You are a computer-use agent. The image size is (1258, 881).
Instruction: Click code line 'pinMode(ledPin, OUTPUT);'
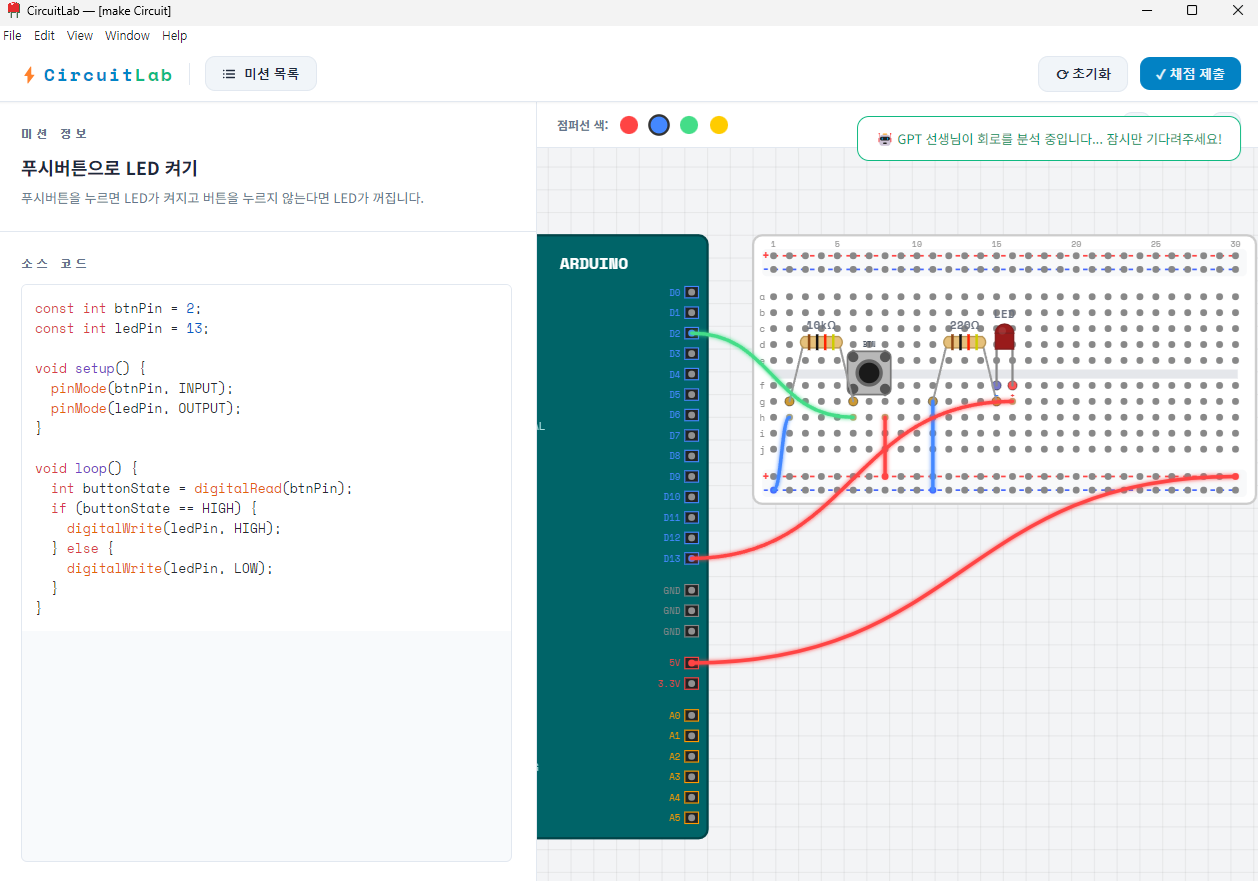pos(146,408)
